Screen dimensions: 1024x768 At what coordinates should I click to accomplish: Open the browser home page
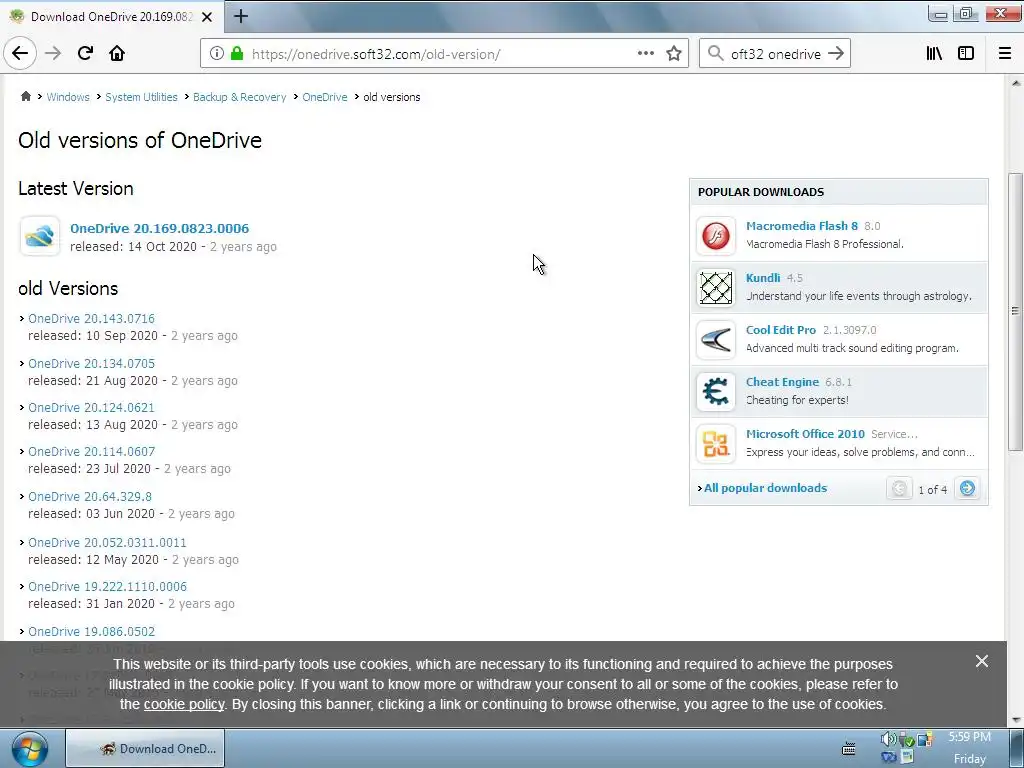pos(117,53)
